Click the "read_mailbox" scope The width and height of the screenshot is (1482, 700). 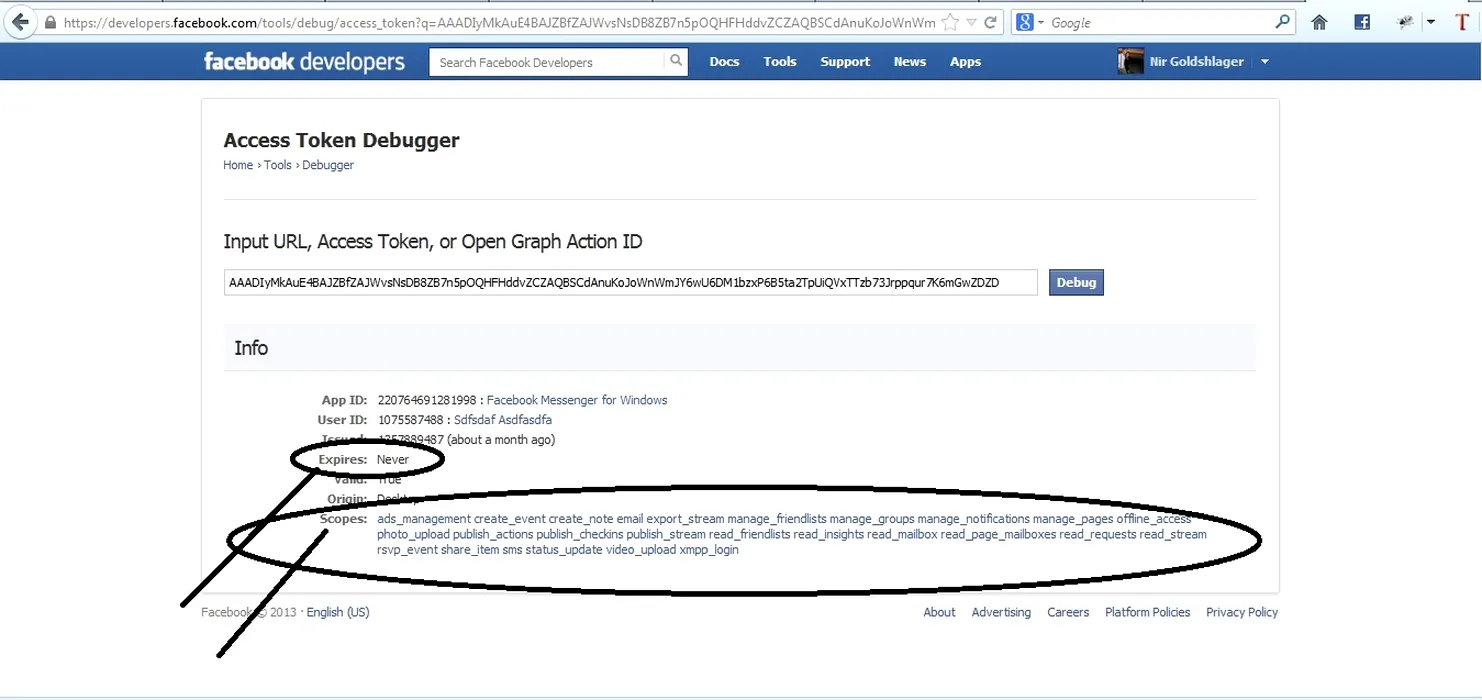tap(902, 535)
